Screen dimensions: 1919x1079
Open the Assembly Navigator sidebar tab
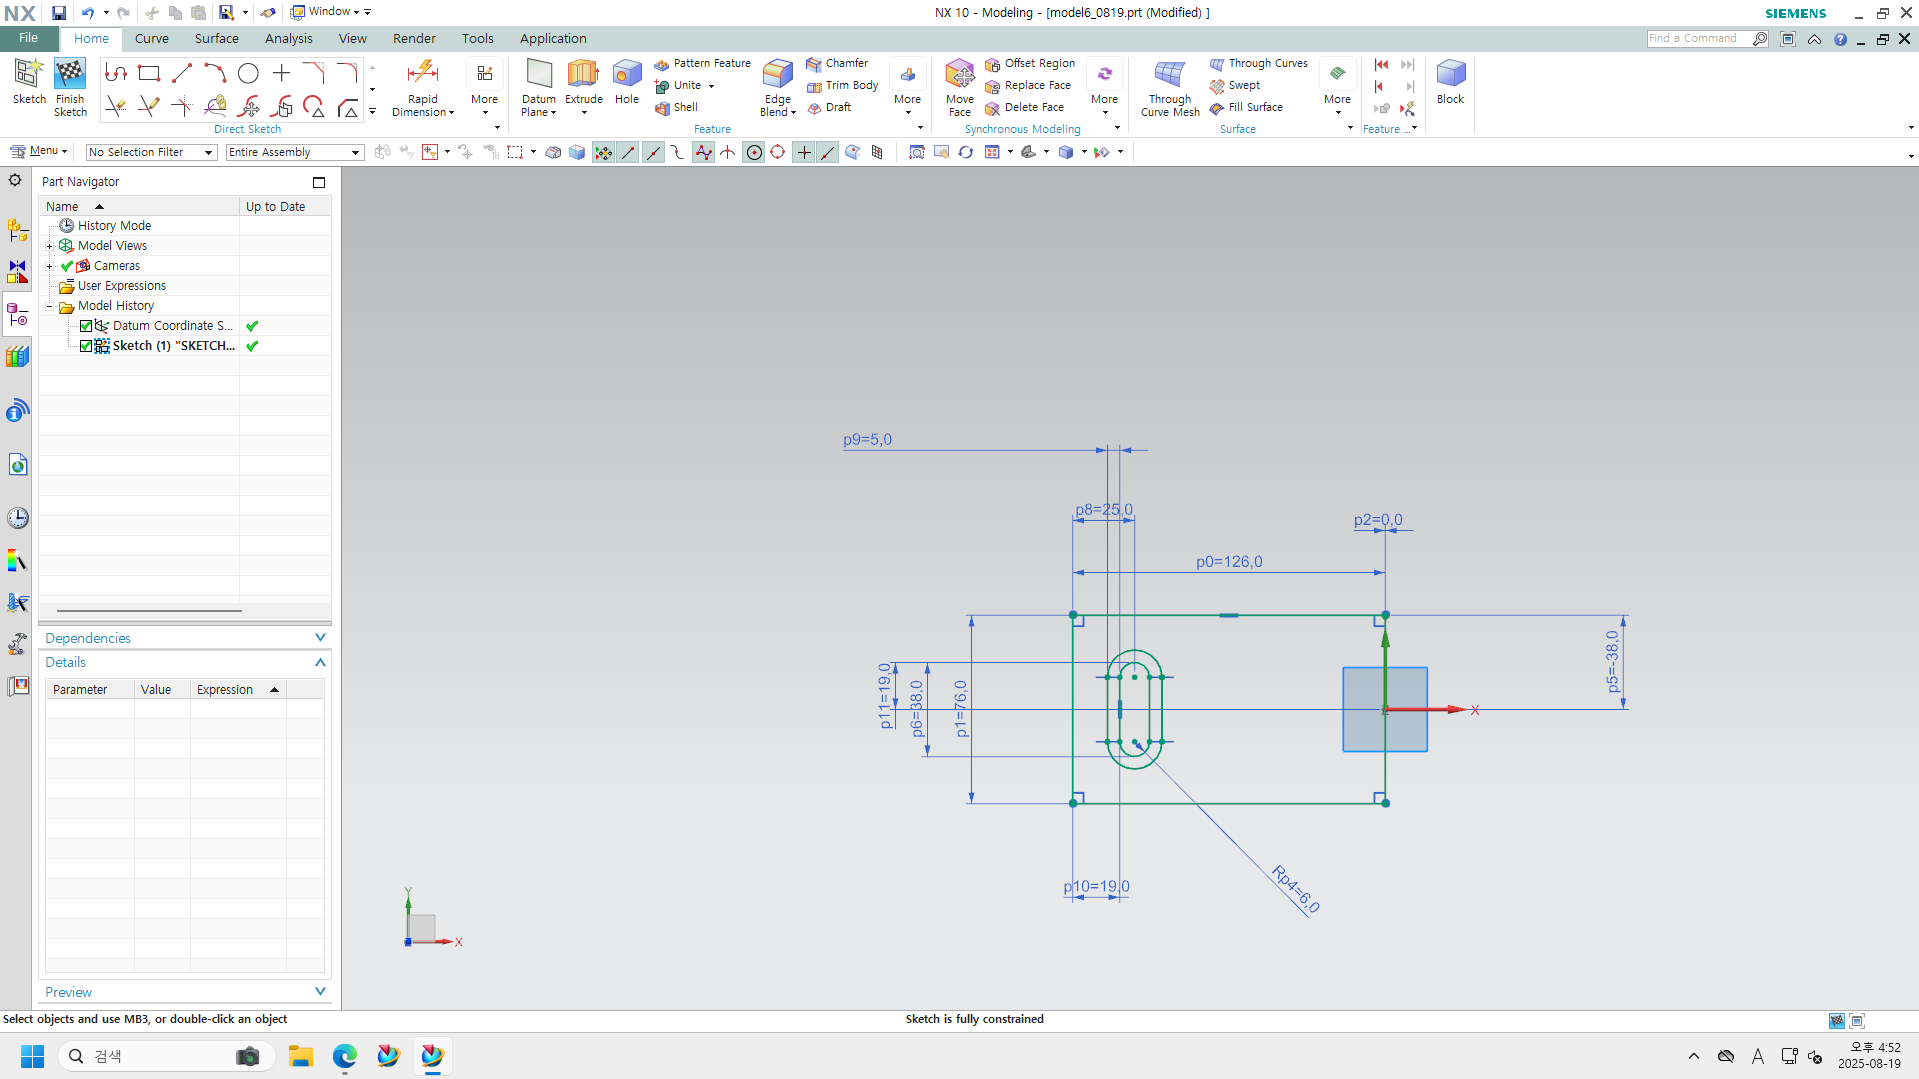coord(17,230)
